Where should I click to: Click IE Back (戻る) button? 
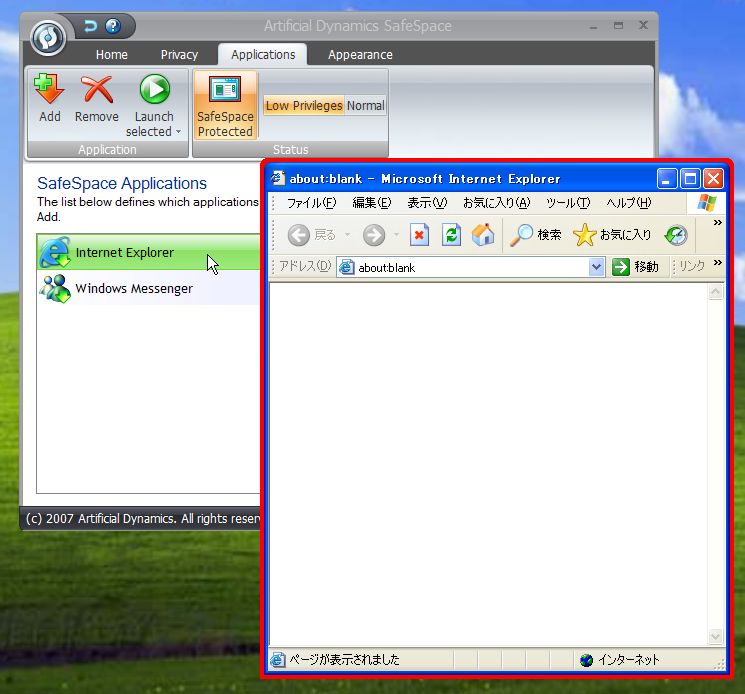(x=312, y=235)
